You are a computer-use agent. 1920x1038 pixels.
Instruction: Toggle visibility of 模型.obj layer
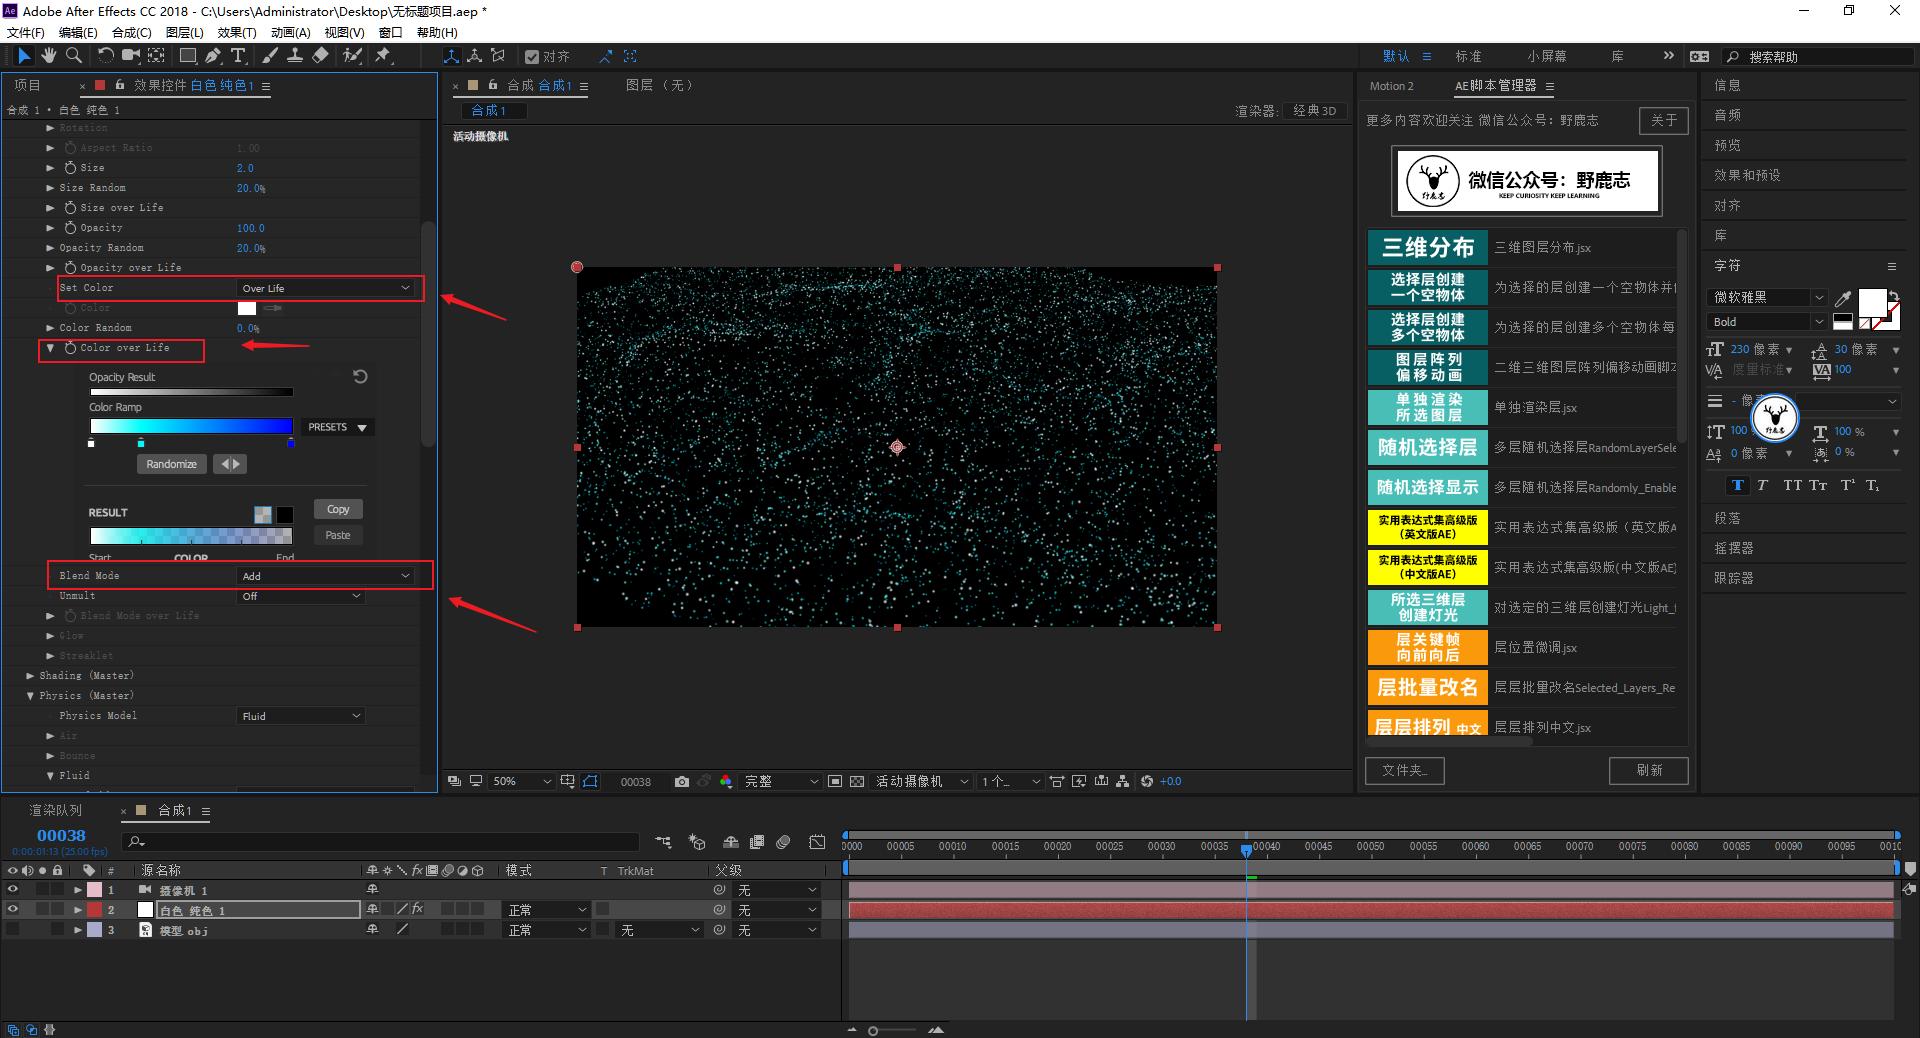coord(13,930)
